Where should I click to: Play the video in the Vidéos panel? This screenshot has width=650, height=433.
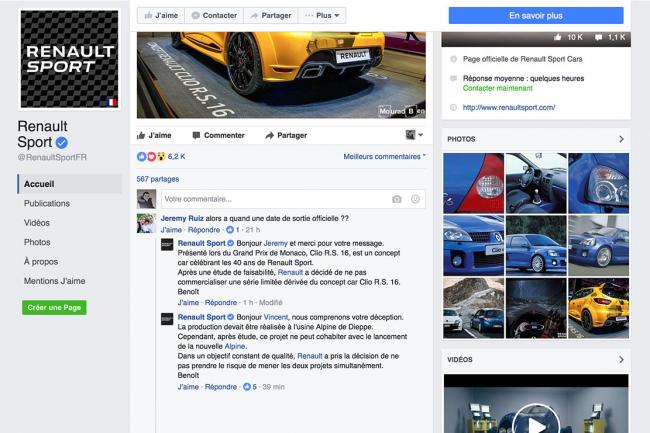click(x=536, y=424)
